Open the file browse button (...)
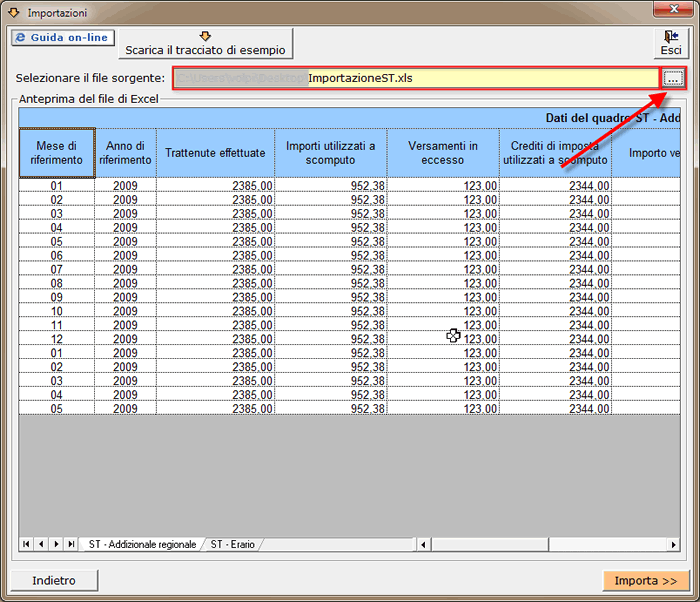Viewport: 700px width, 602px height. click(673, 78)
